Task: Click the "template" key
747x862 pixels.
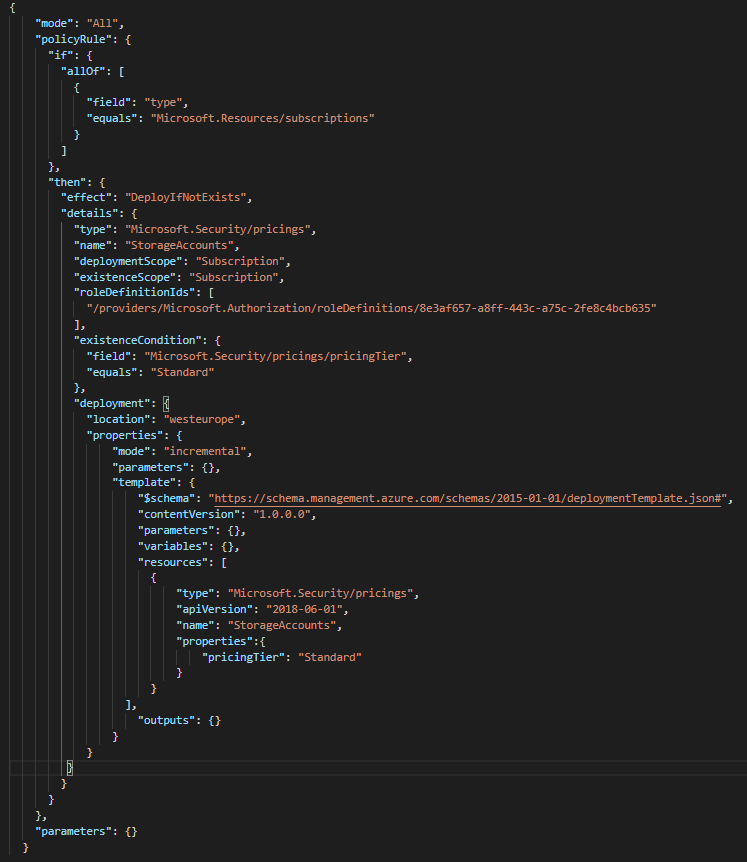Action: coord(144,482)
